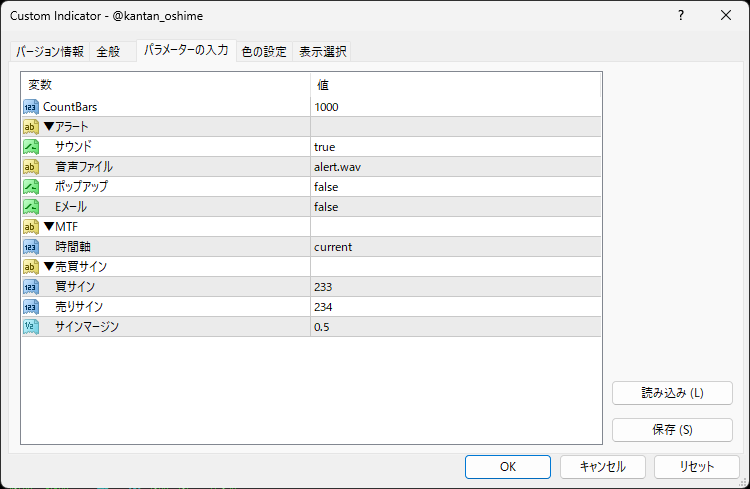Viewport: 750px width, 489px height.
Task: Go to the 表示選択 tab
Action: [322, 51]
